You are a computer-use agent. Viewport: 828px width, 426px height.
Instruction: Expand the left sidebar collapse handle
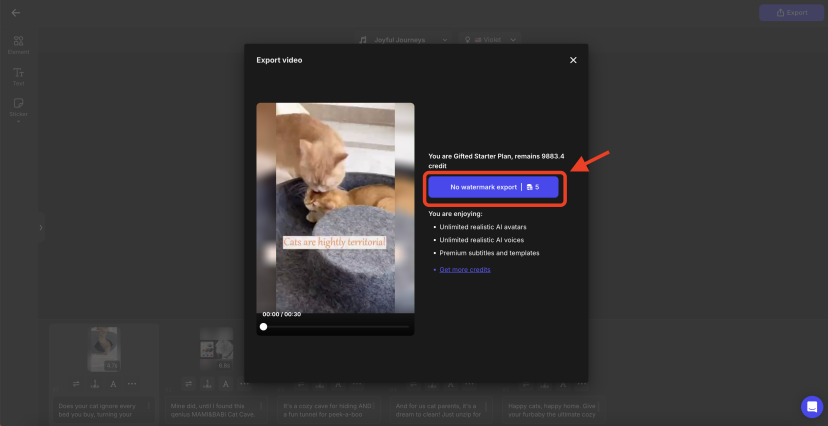(41, 228)
